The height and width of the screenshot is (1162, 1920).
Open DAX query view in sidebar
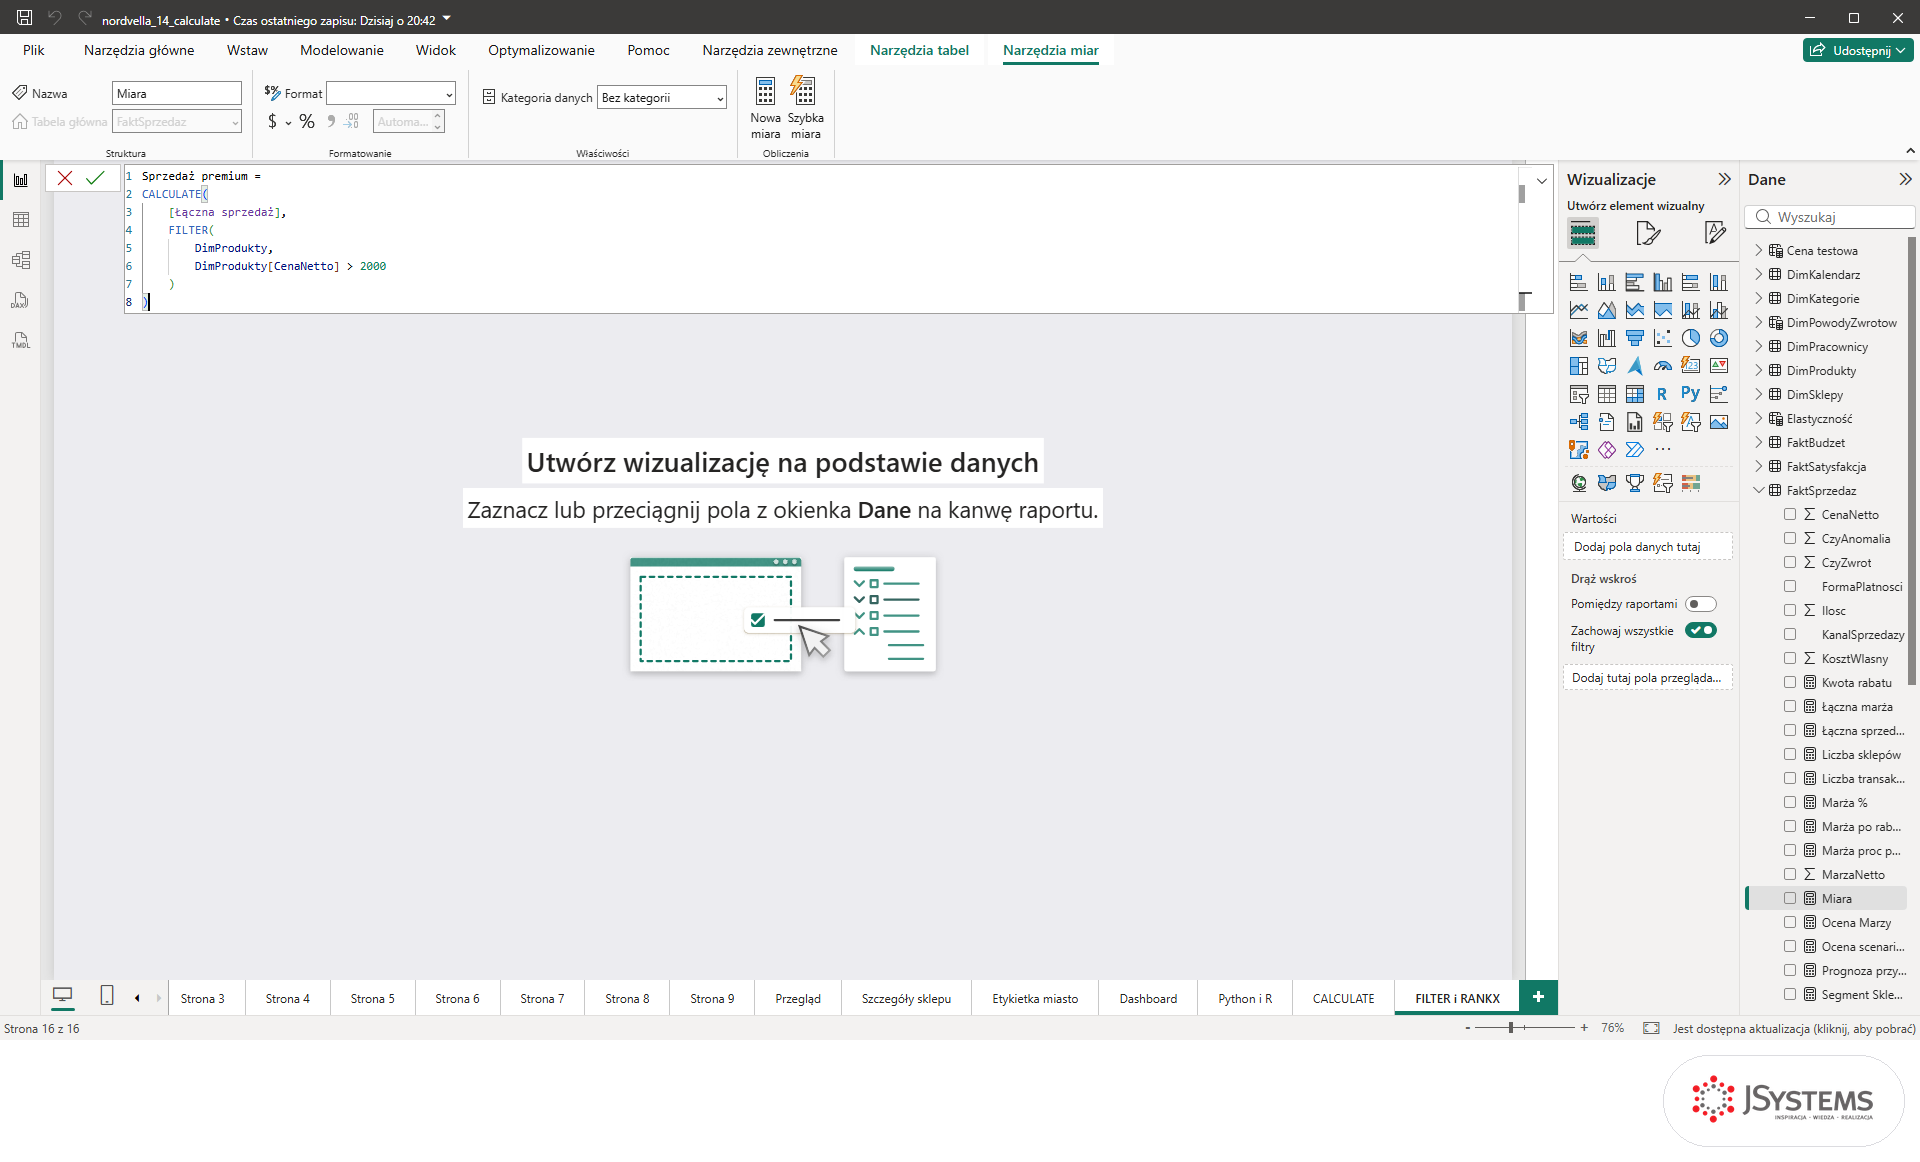21,300
